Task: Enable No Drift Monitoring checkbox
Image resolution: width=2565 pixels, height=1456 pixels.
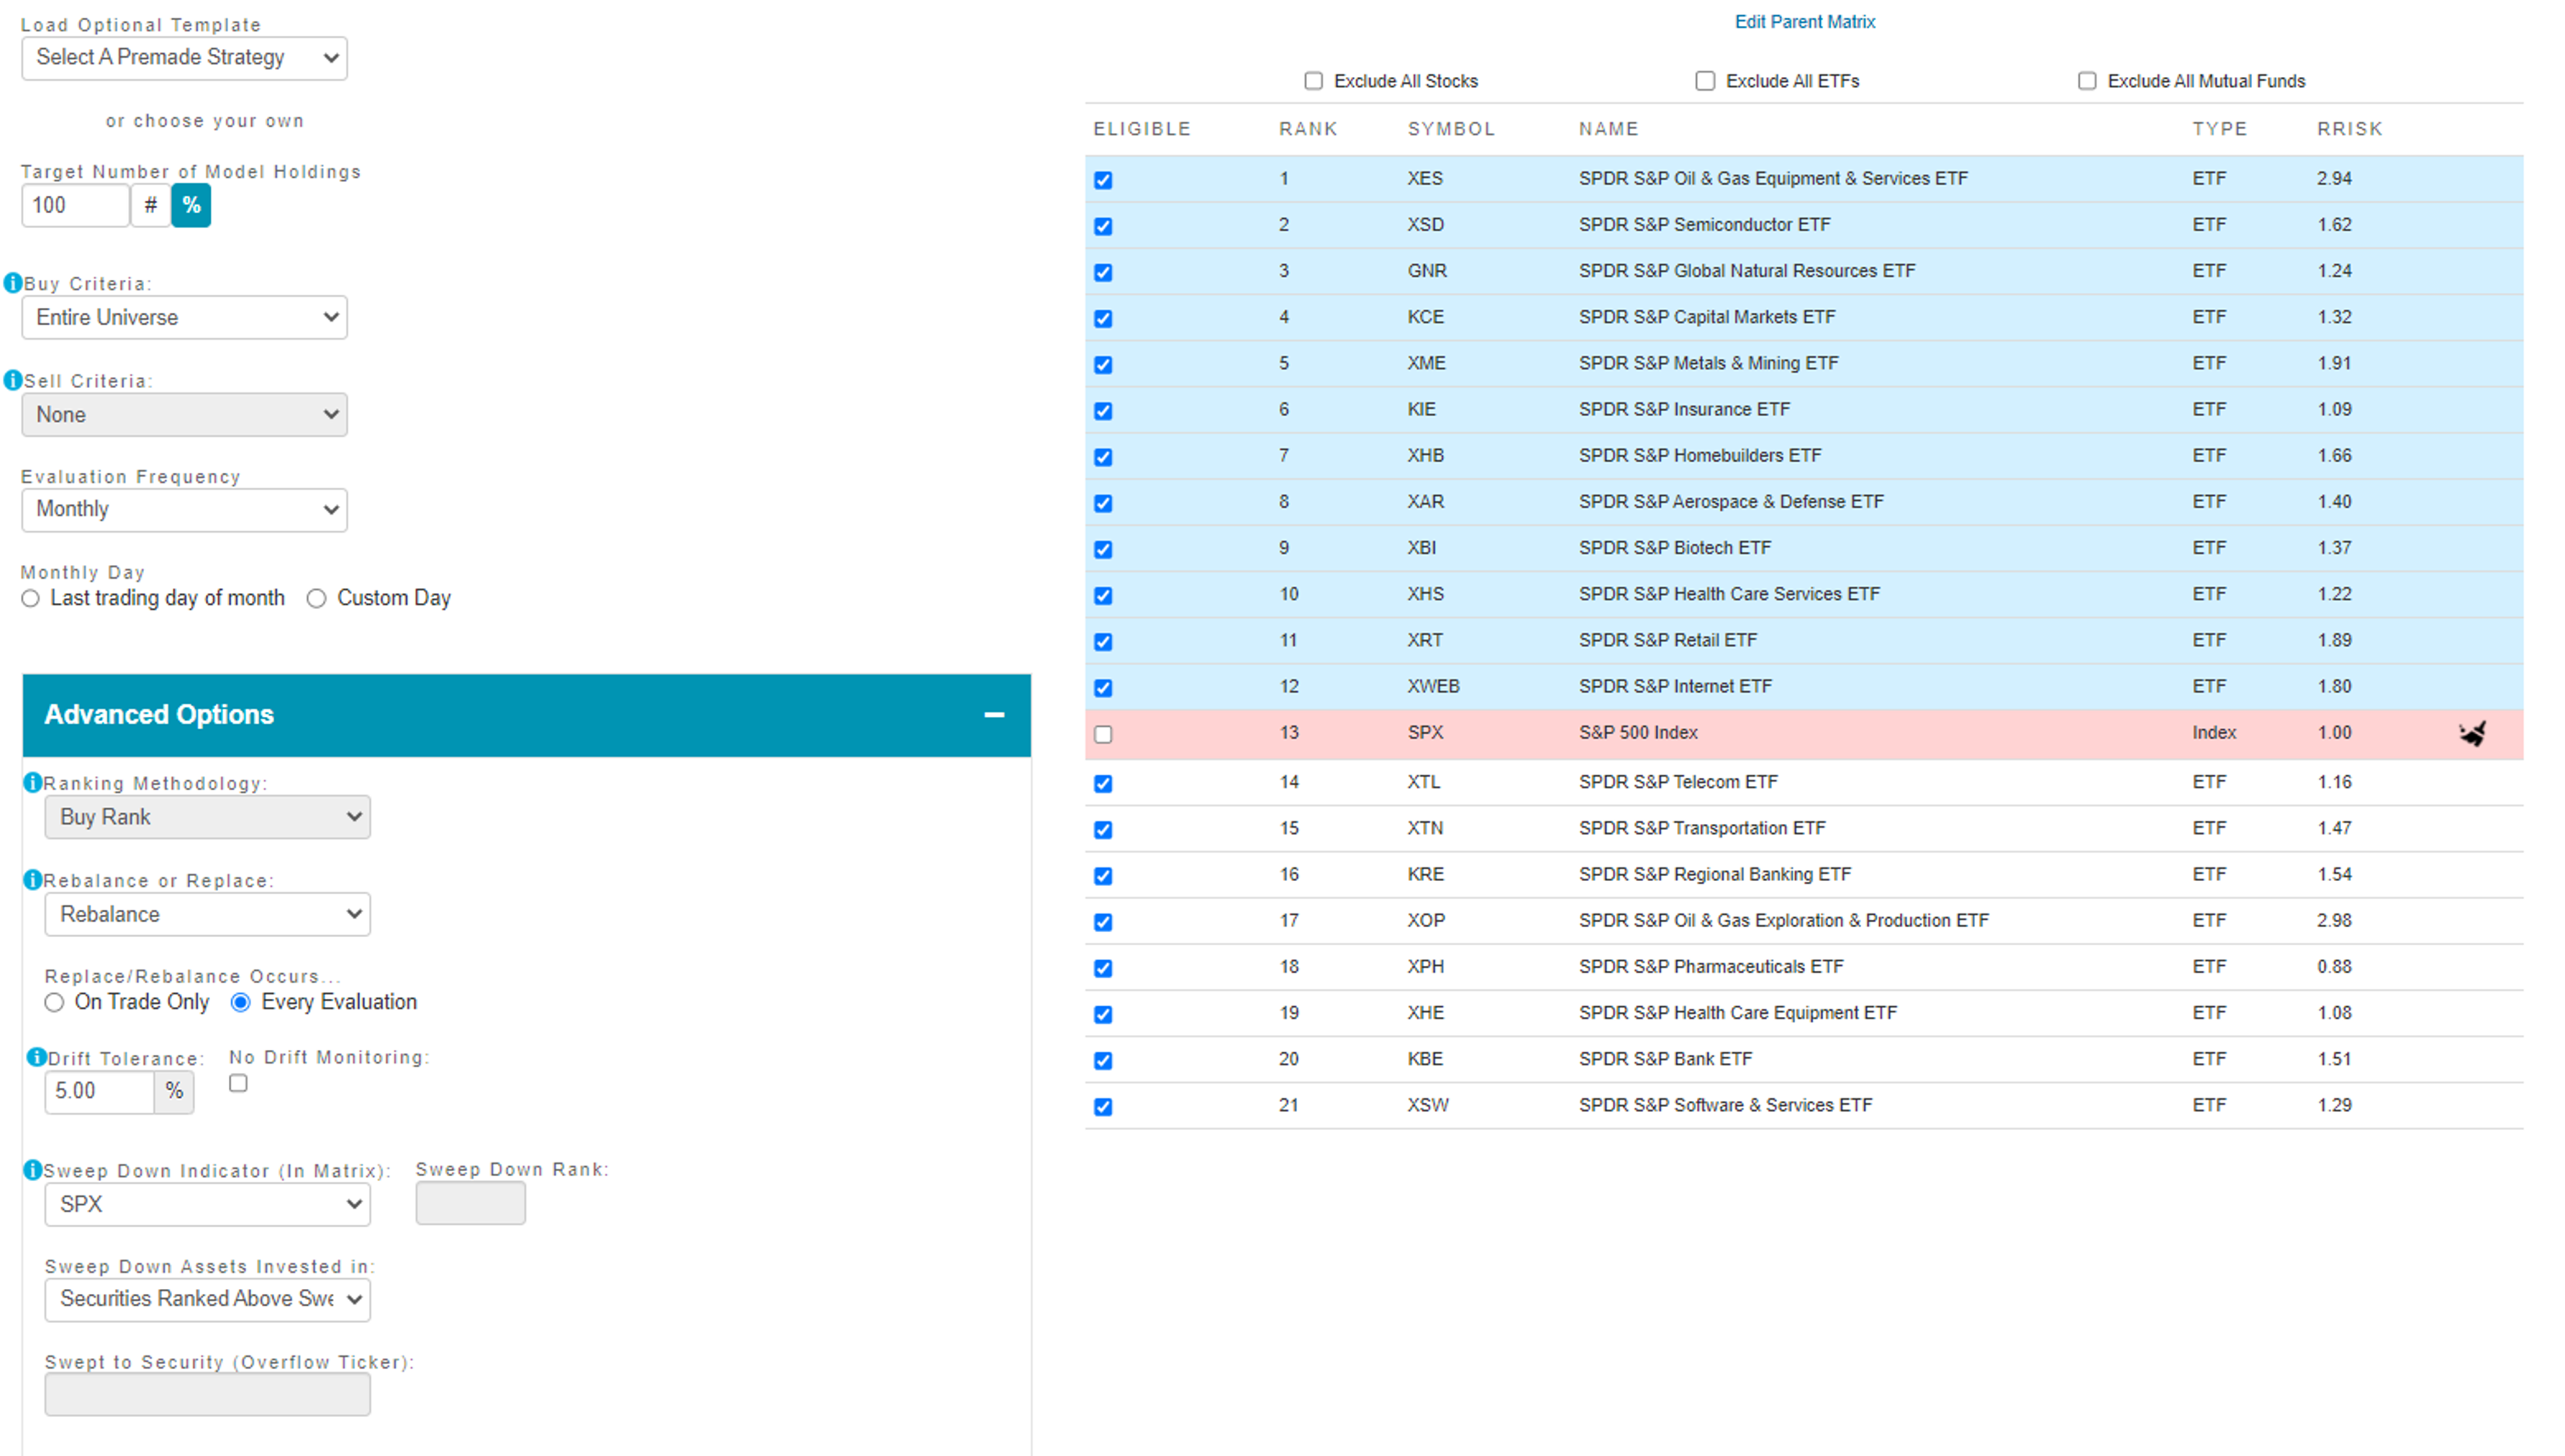Action: pyautogui.click(x=238, y=1083)
